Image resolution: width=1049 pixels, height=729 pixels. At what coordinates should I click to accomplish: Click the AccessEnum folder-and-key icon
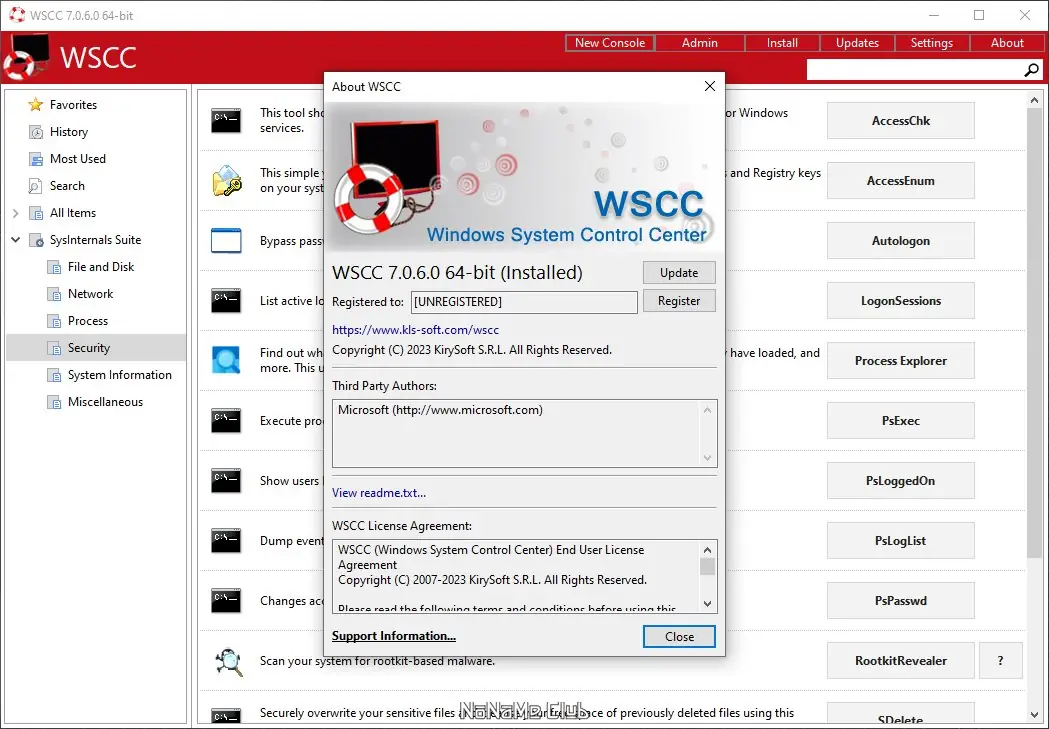[227, 181]
